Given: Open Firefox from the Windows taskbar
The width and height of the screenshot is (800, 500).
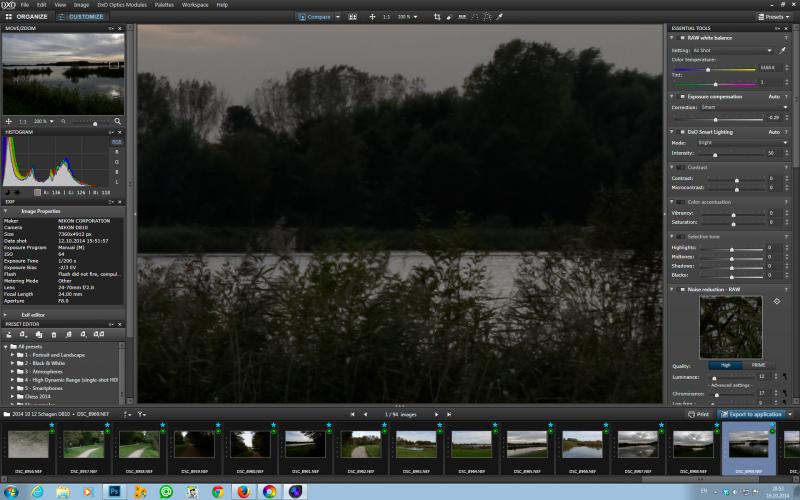Looking at the screenshot, I should 243,492.
